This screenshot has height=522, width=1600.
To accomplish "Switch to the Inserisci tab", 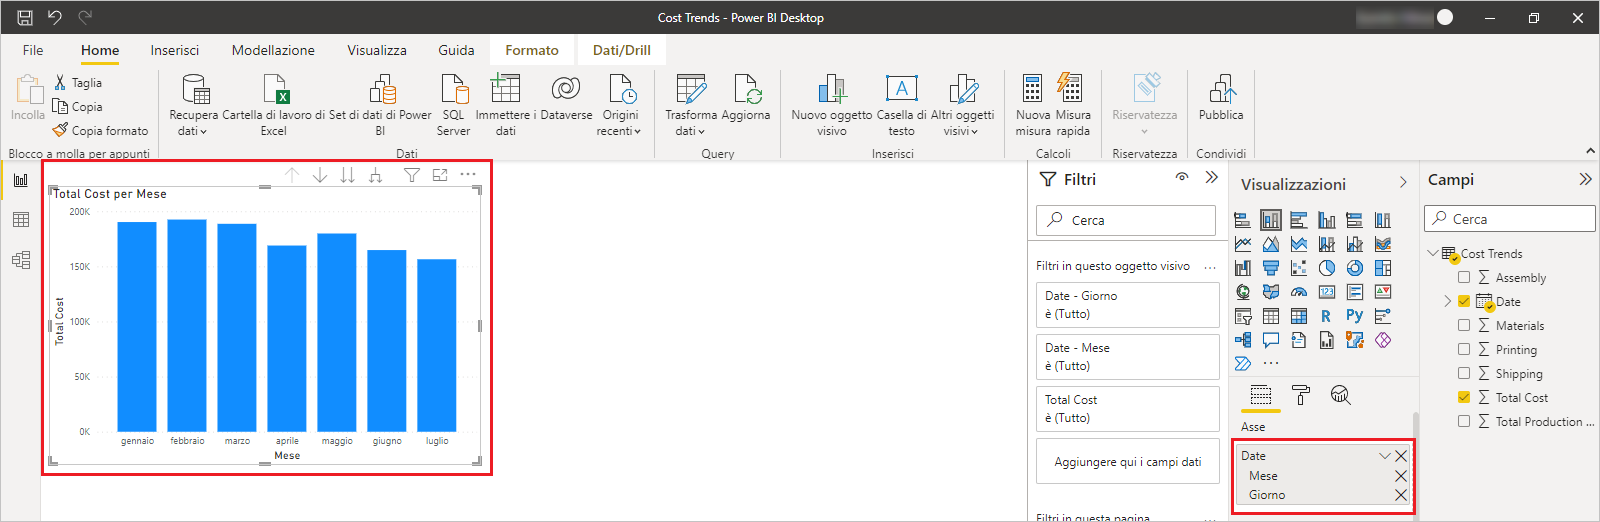I will point(175,50).
